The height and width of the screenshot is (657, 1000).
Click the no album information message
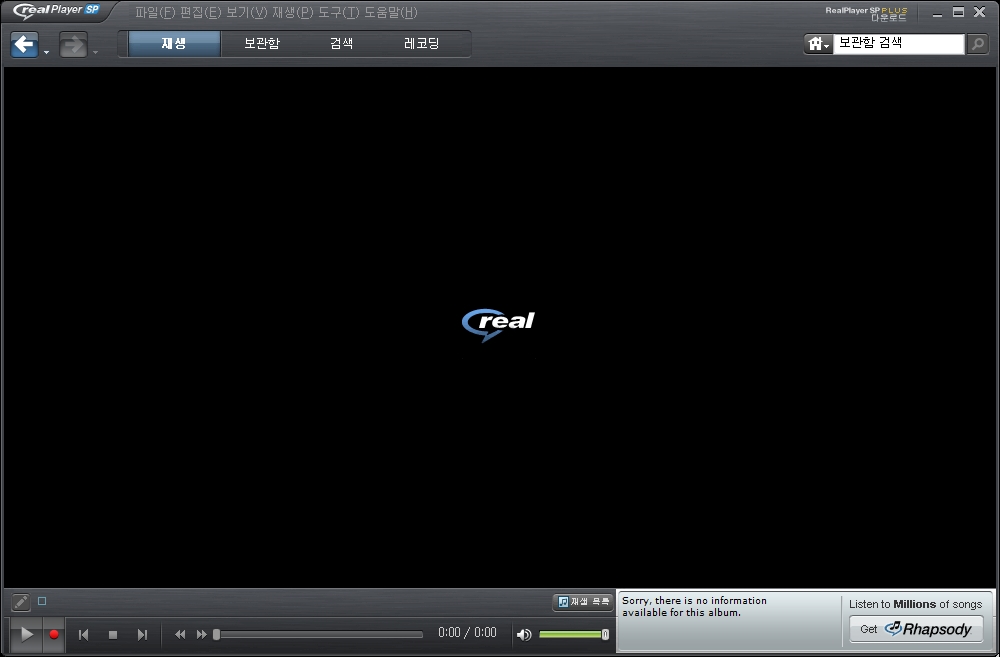(695, 607)
